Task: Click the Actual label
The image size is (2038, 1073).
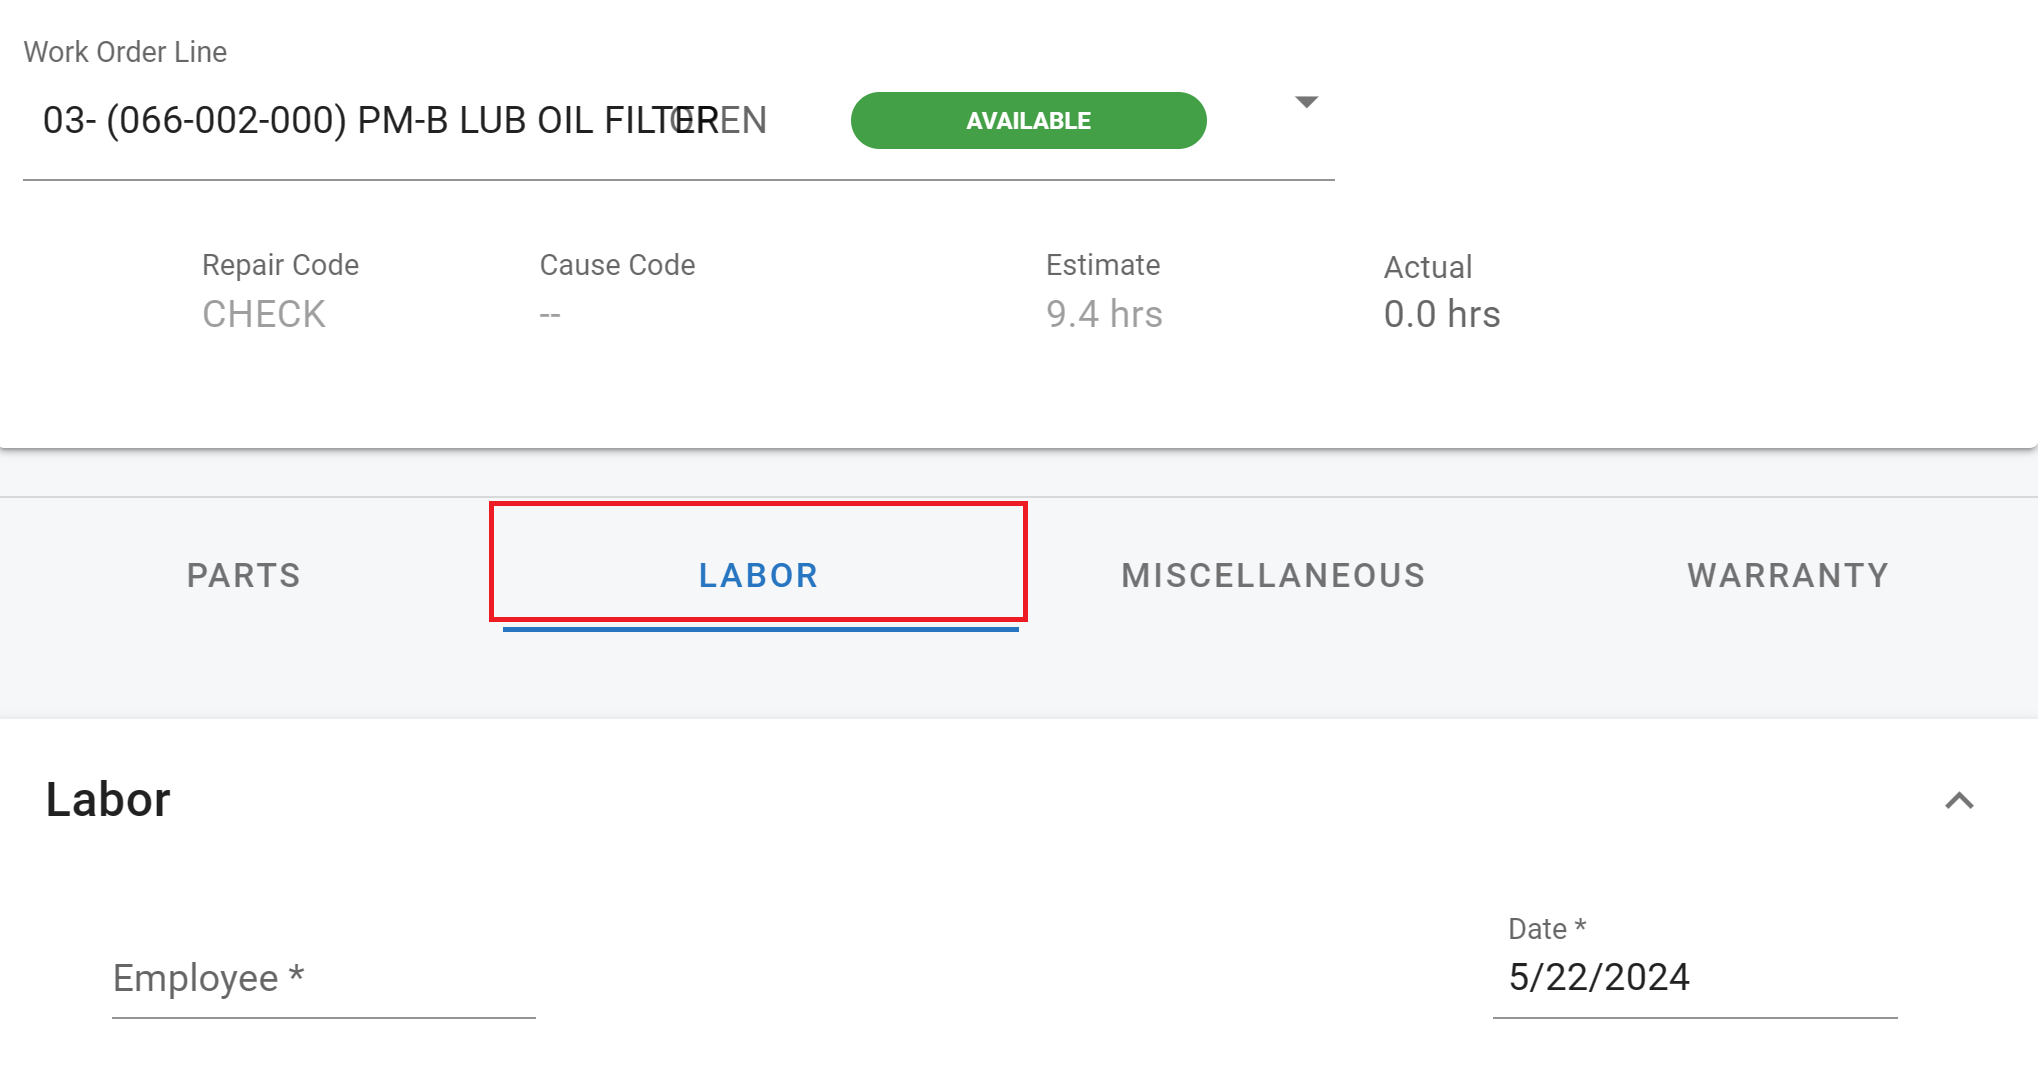Action: click(1428, 267)
